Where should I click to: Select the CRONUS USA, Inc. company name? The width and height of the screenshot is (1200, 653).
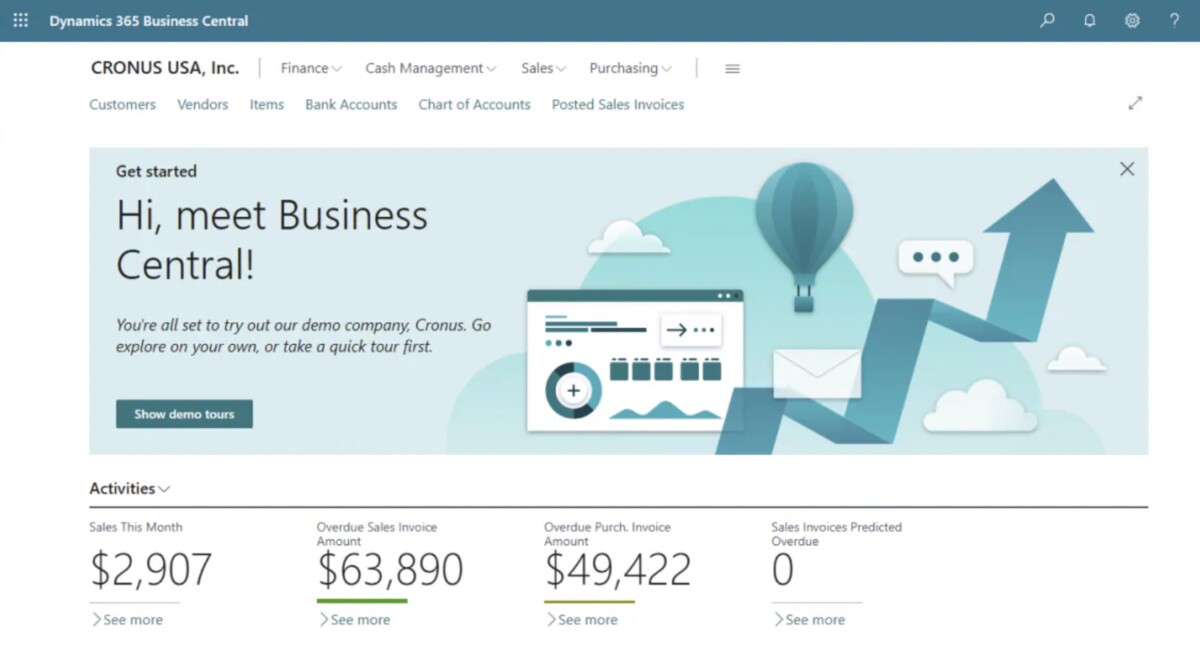tap(165, 68)
